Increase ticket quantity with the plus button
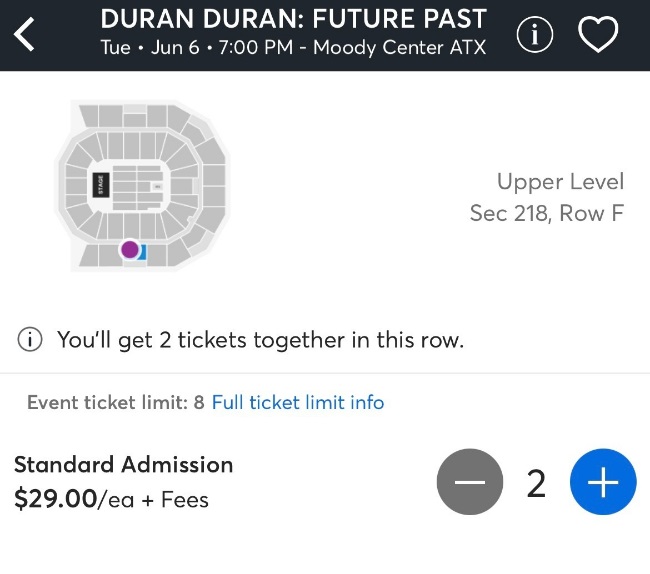 (603, 483)
